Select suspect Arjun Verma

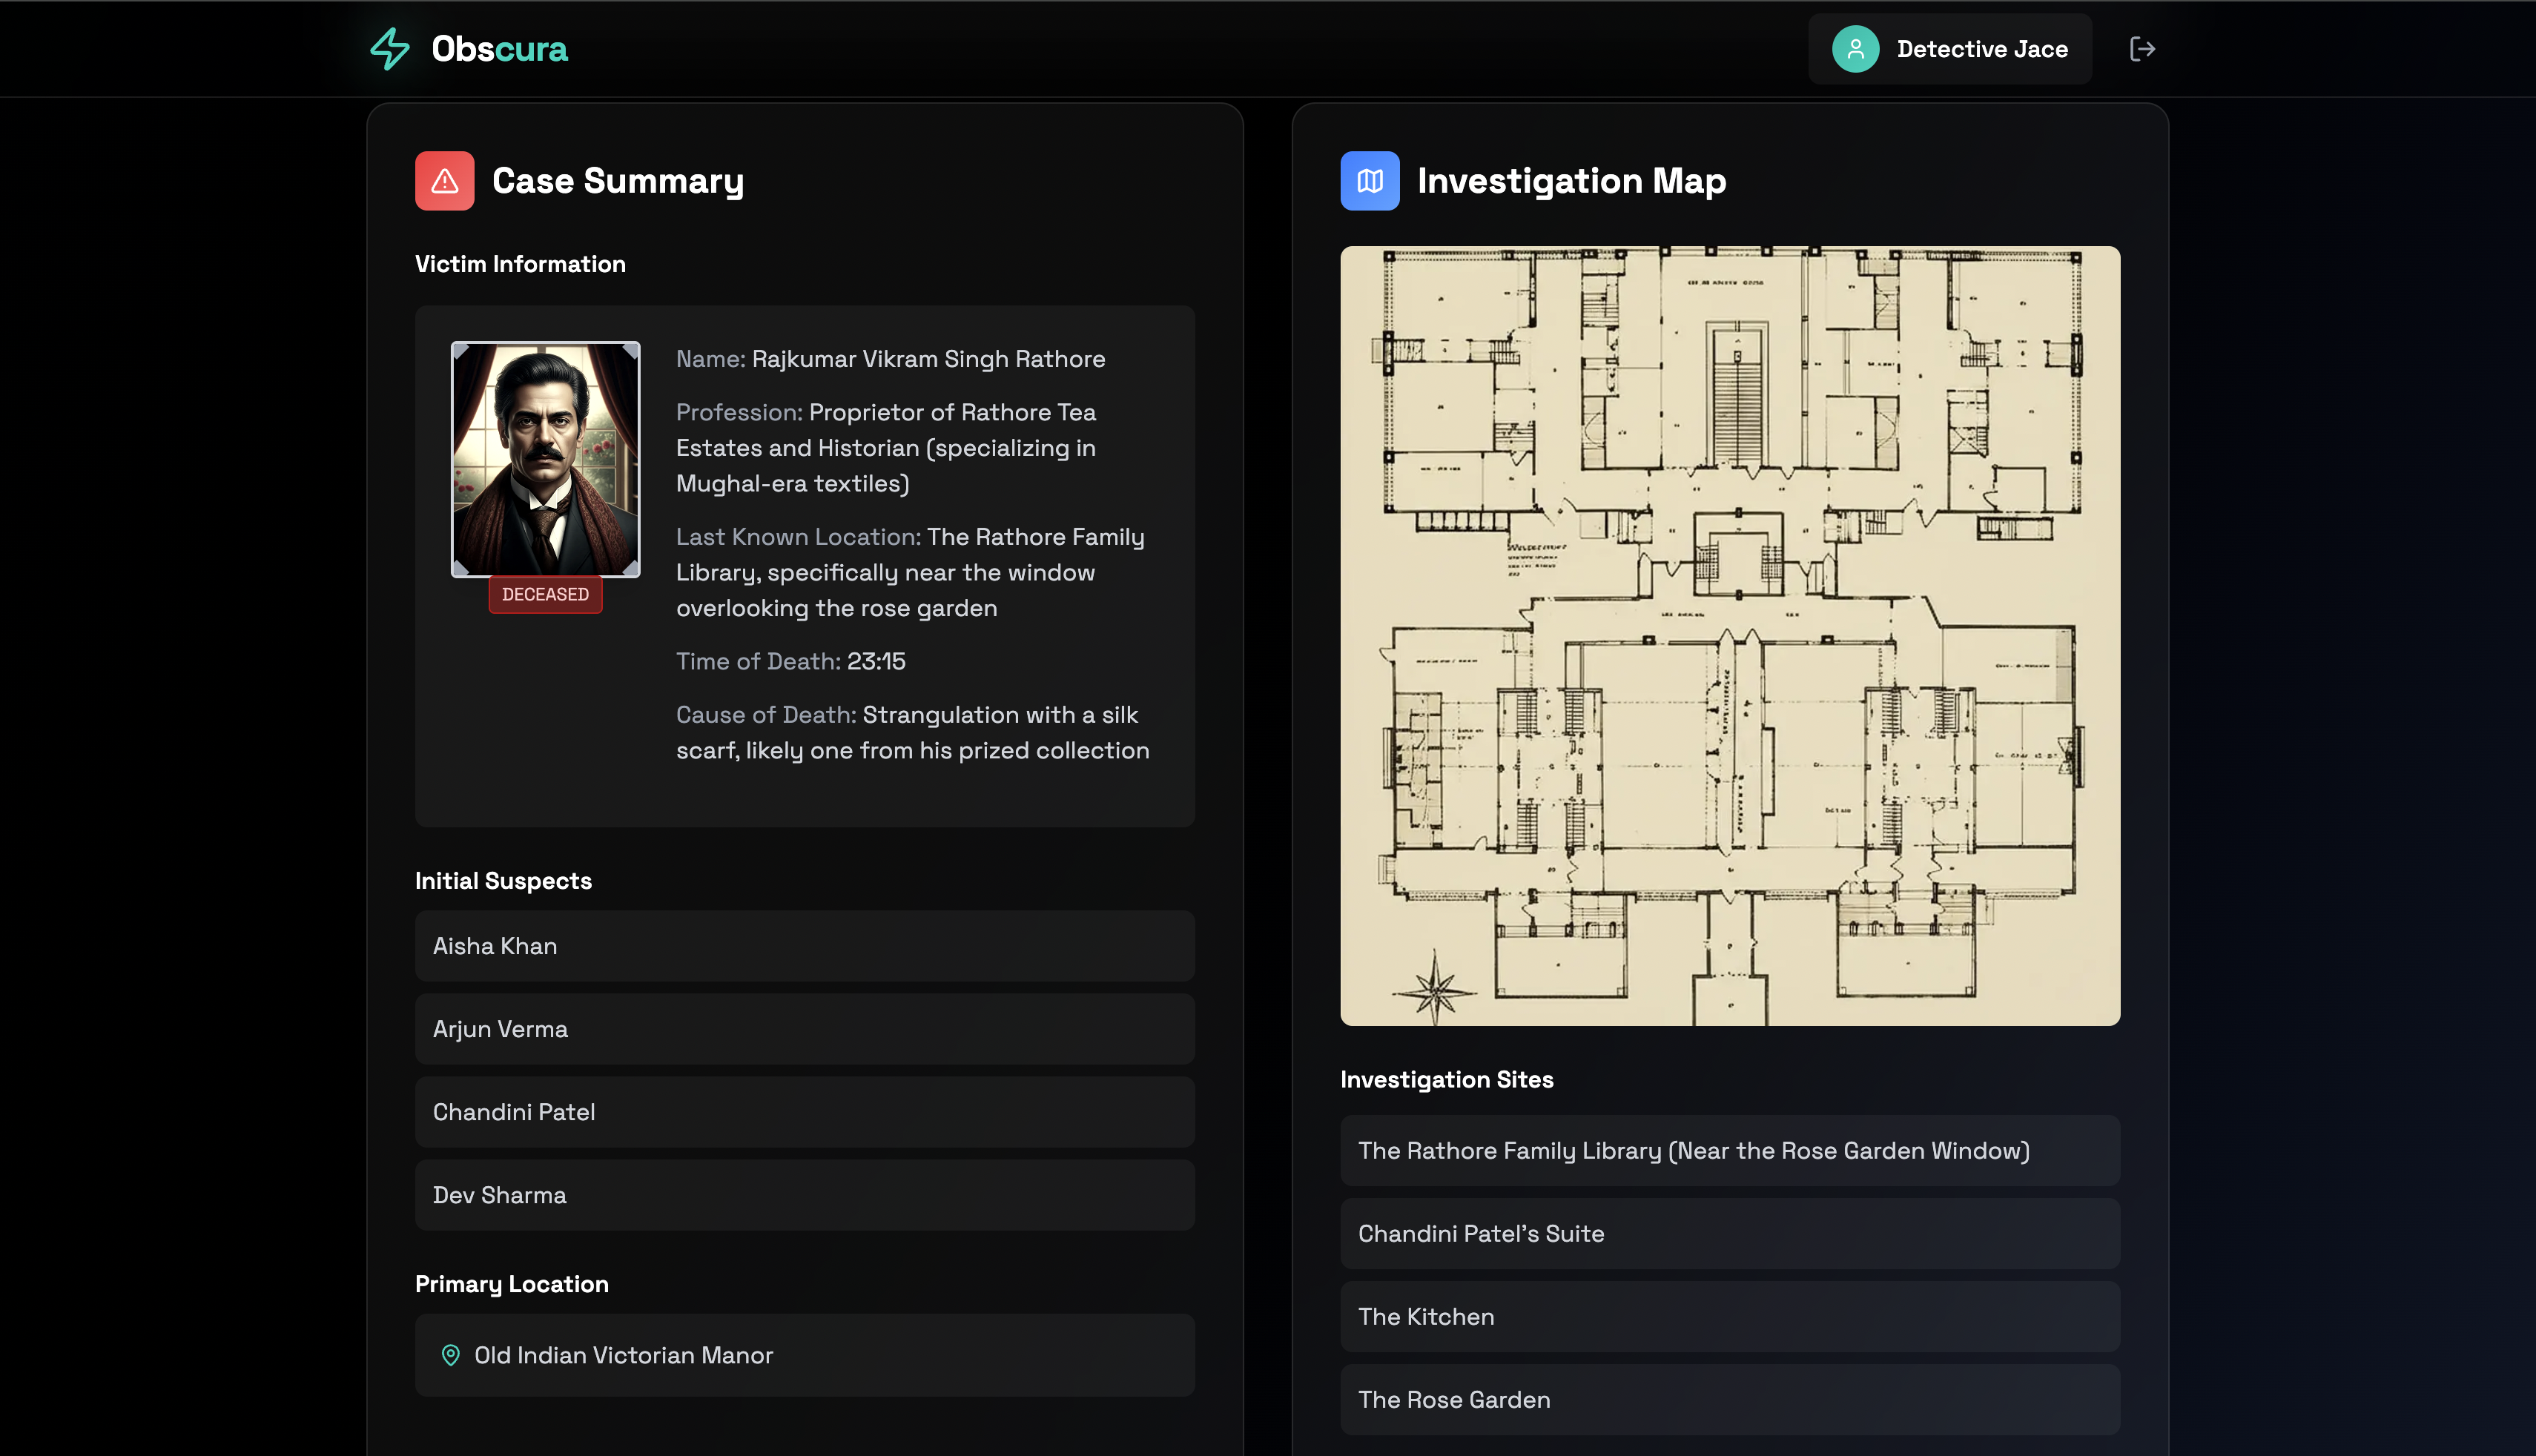pyautogui.click(x=804, y=1029)
